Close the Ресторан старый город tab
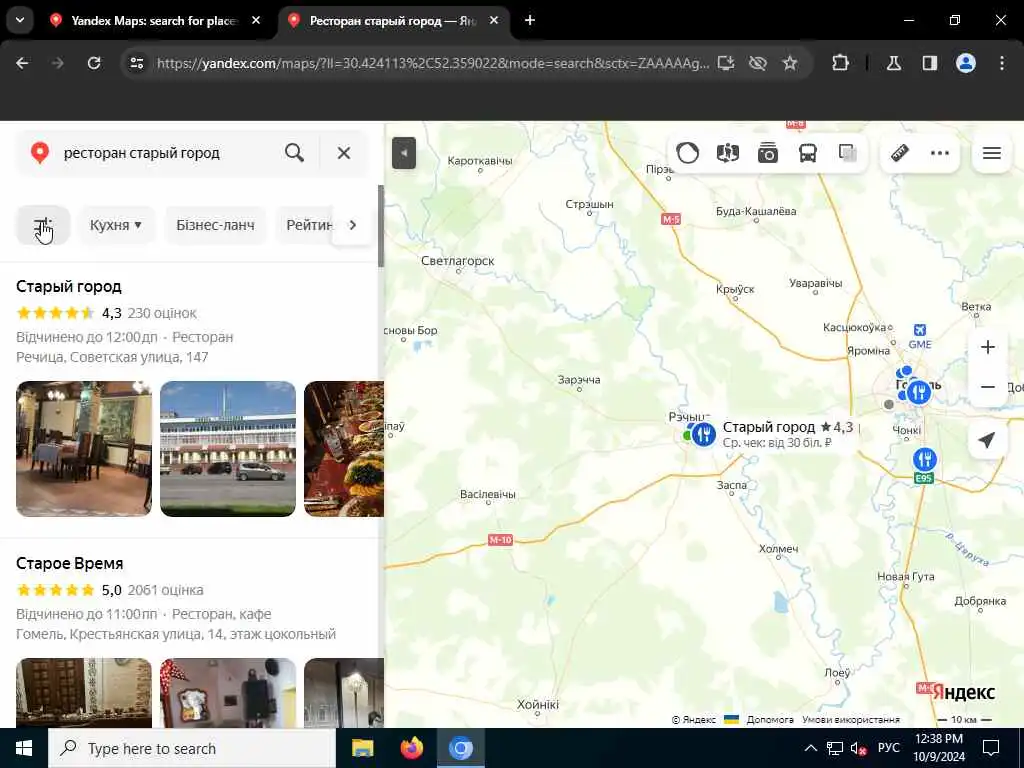The height and width of the screenshot is (768, 1024). pyautogui.click(x=494, y=21)
